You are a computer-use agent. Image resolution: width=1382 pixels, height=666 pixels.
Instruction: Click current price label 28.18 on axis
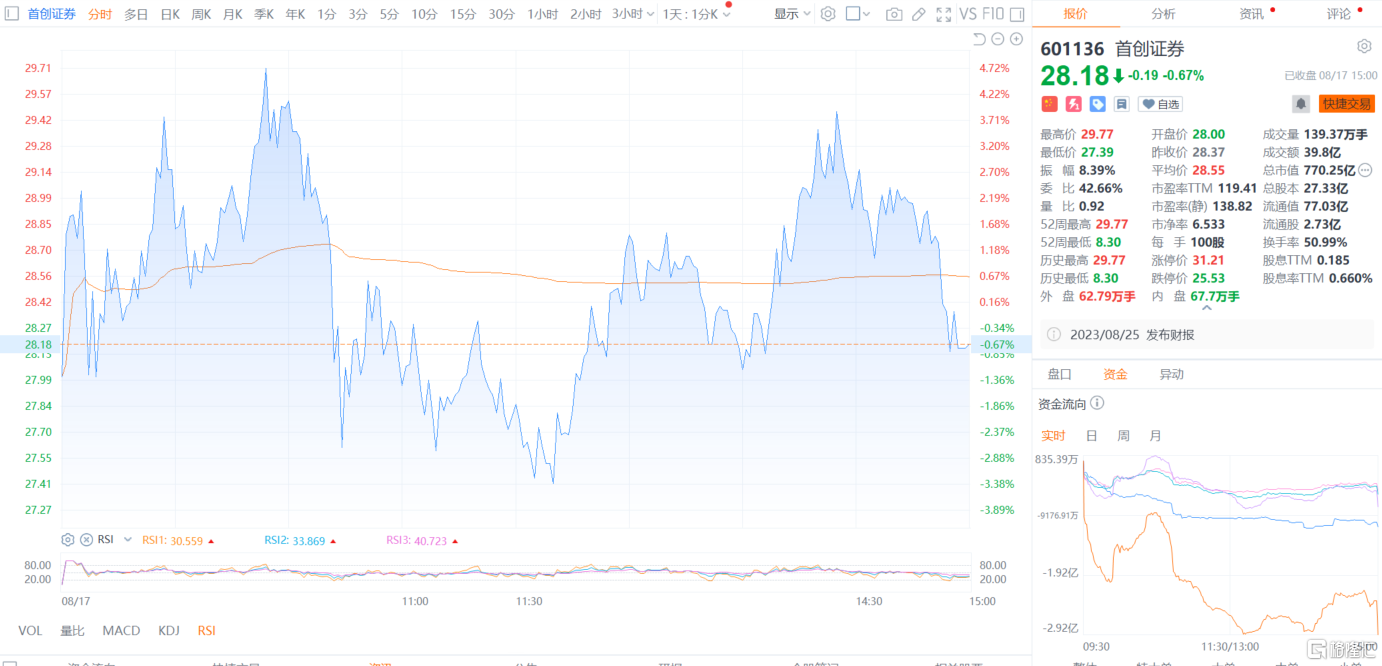[38, 344]
